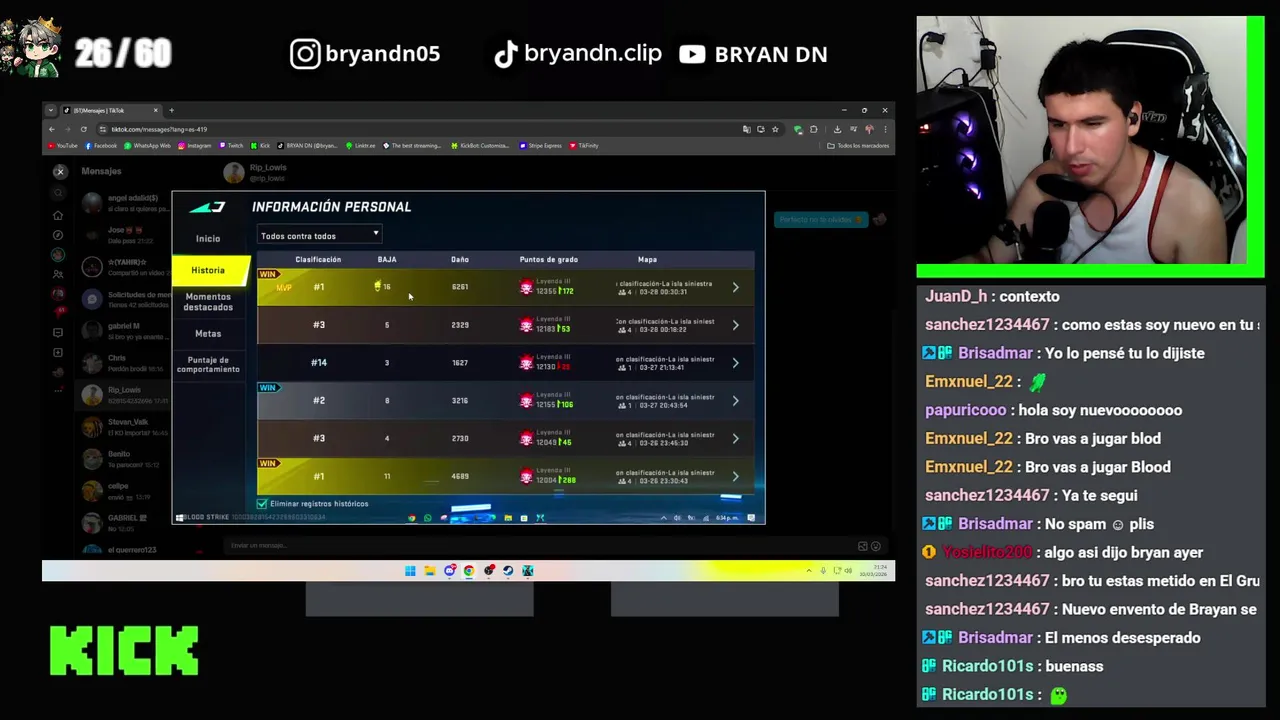
Task: Open Twitch bookmark
Action: click(231, 146)
